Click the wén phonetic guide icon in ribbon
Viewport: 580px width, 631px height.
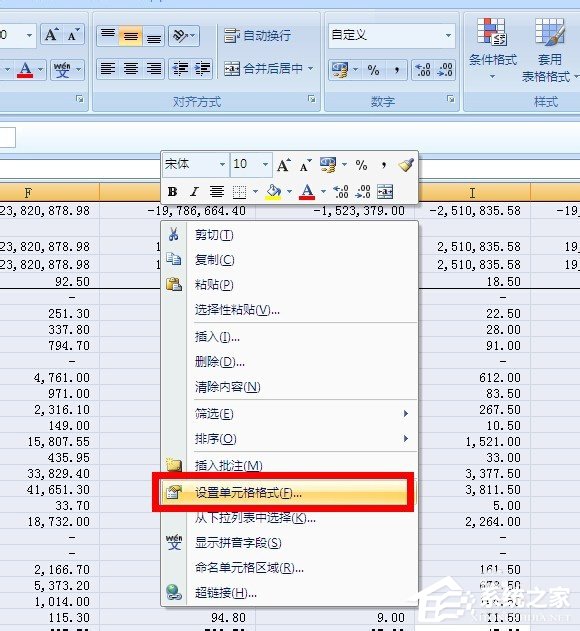62,70
